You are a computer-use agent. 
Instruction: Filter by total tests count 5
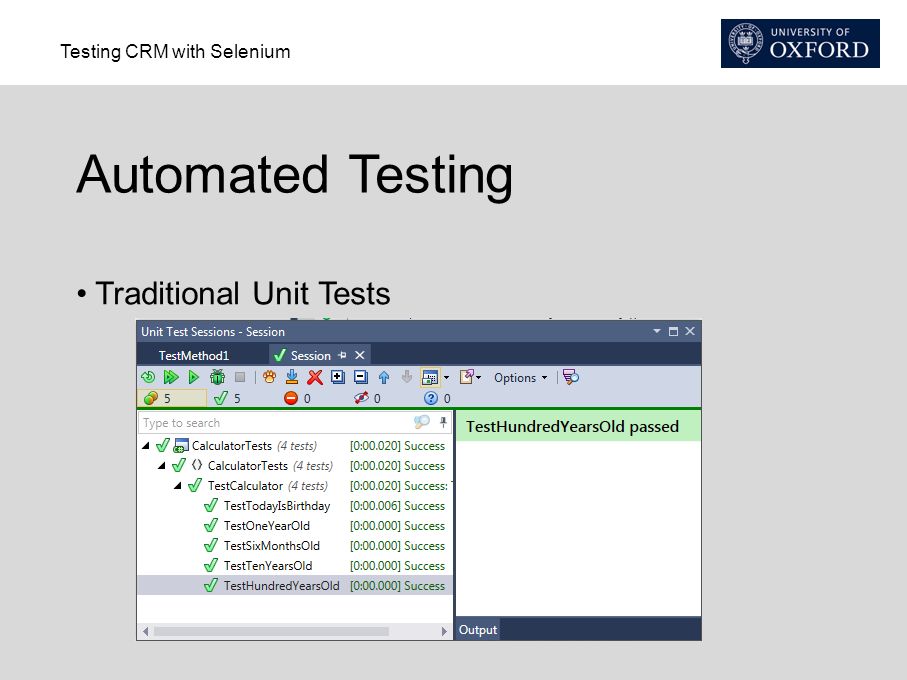[172, 398]
